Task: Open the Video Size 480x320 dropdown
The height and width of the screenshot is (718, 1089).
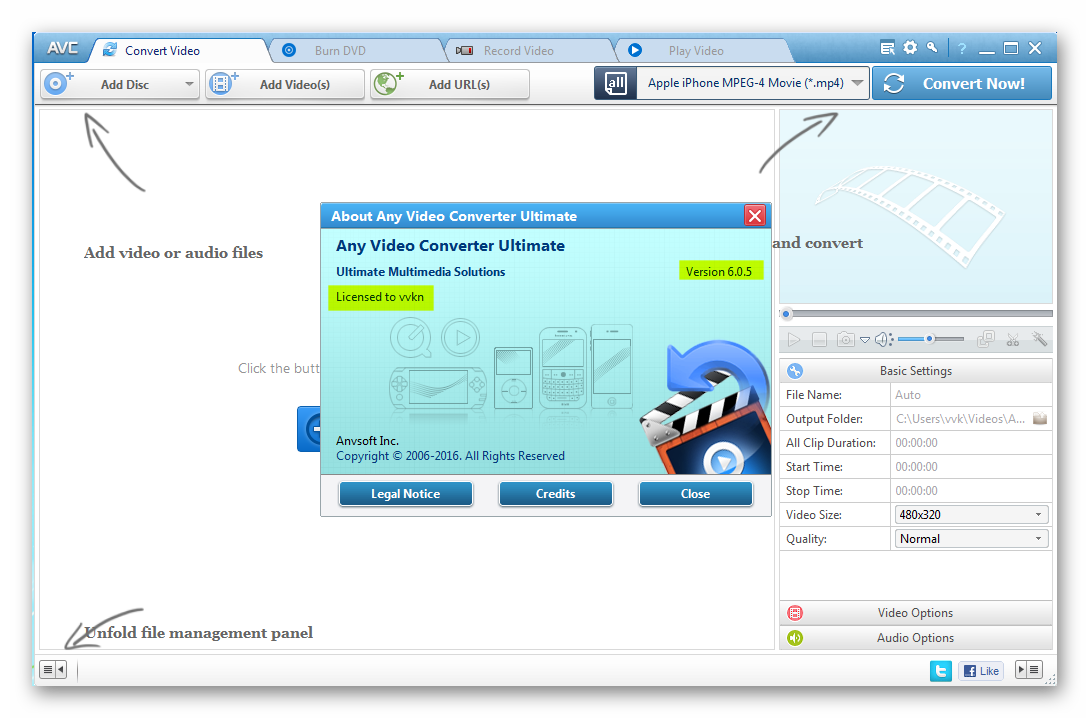Action: tap(971, 515)
